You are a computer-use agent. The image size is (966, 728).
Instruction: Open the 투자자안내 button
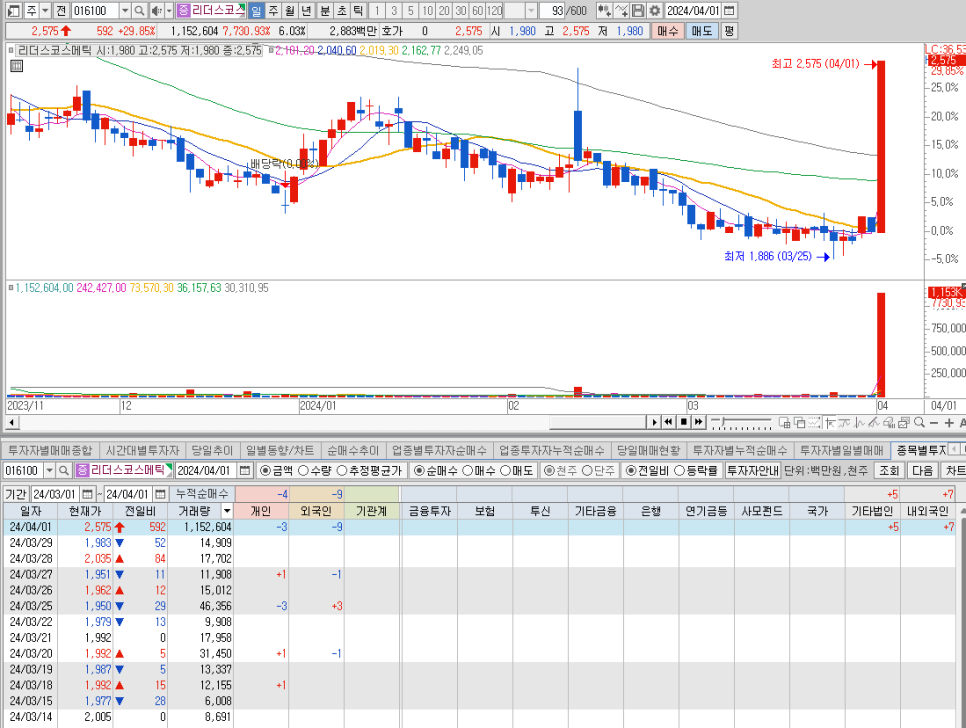click(x=753, y=471)
